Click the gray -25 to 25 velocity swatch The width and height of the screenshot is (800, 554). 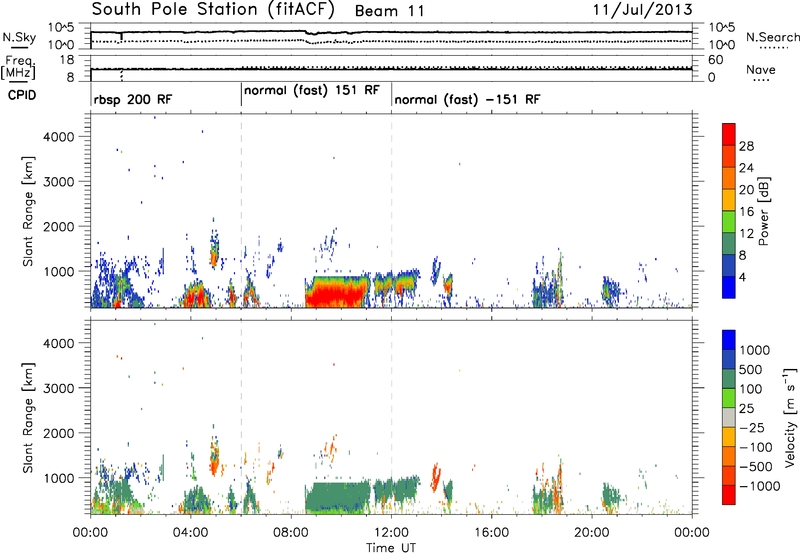(x=729, y=418)
